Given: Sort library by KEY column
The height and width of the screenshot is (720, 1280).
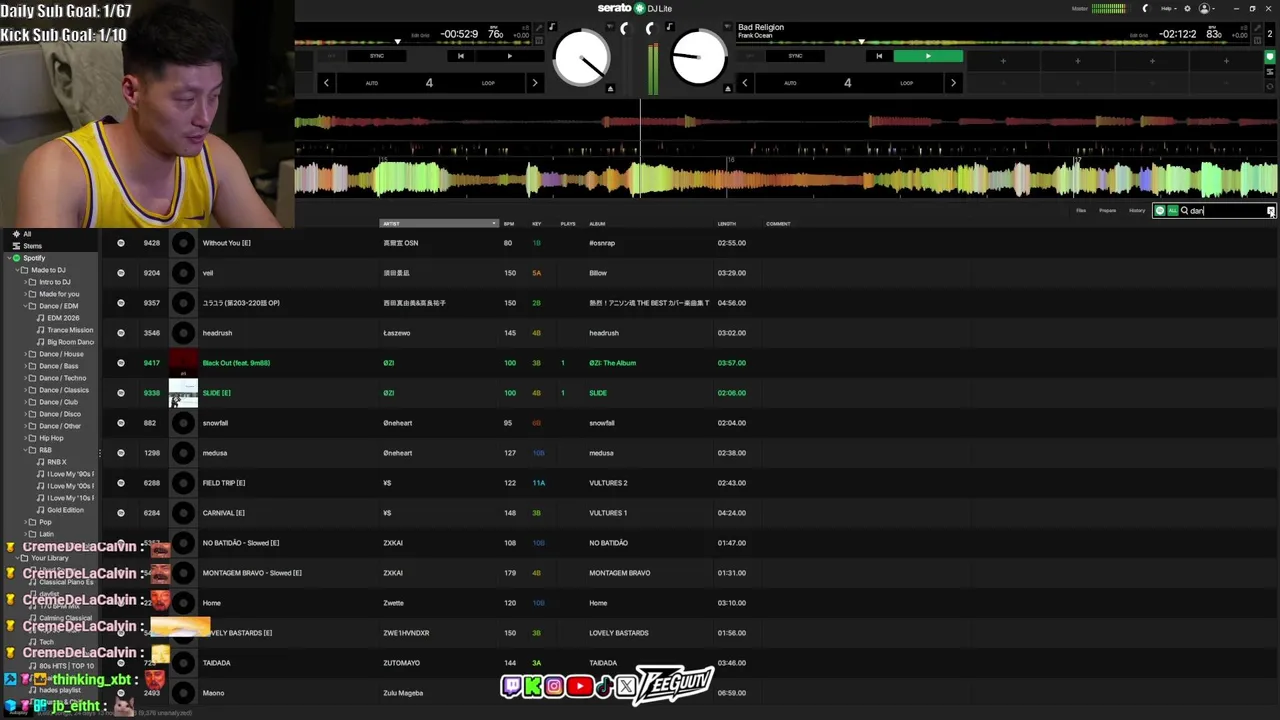Looking at the screenshot, I should [x=537, y=223].
